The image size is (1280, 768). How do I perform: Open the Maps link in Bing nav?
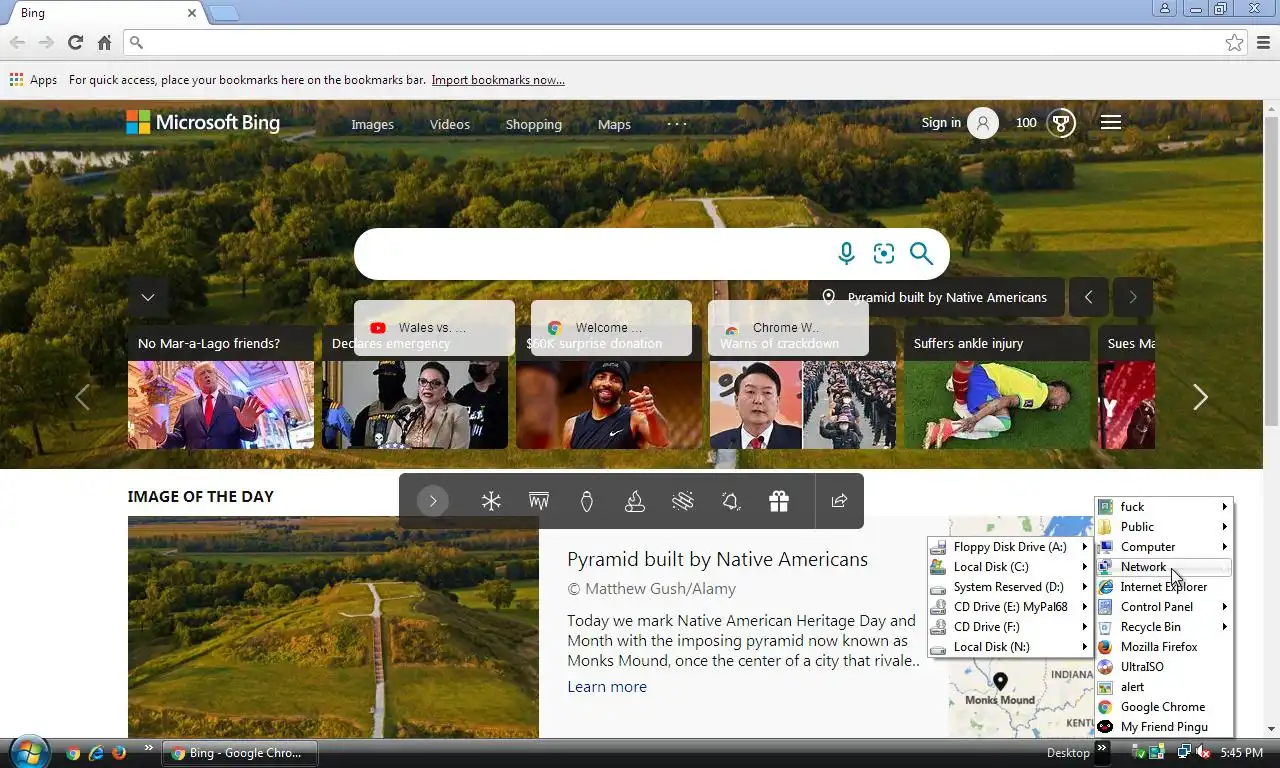614,124
